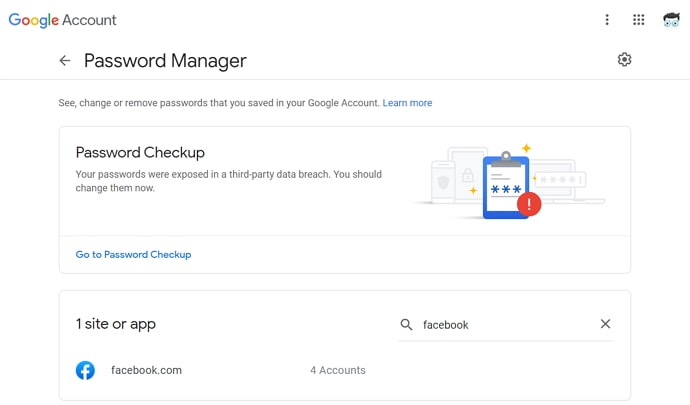Viewport: 690px width, 405px height.
Task: Open the Google apps grid launcher
Action: (639, 20)
